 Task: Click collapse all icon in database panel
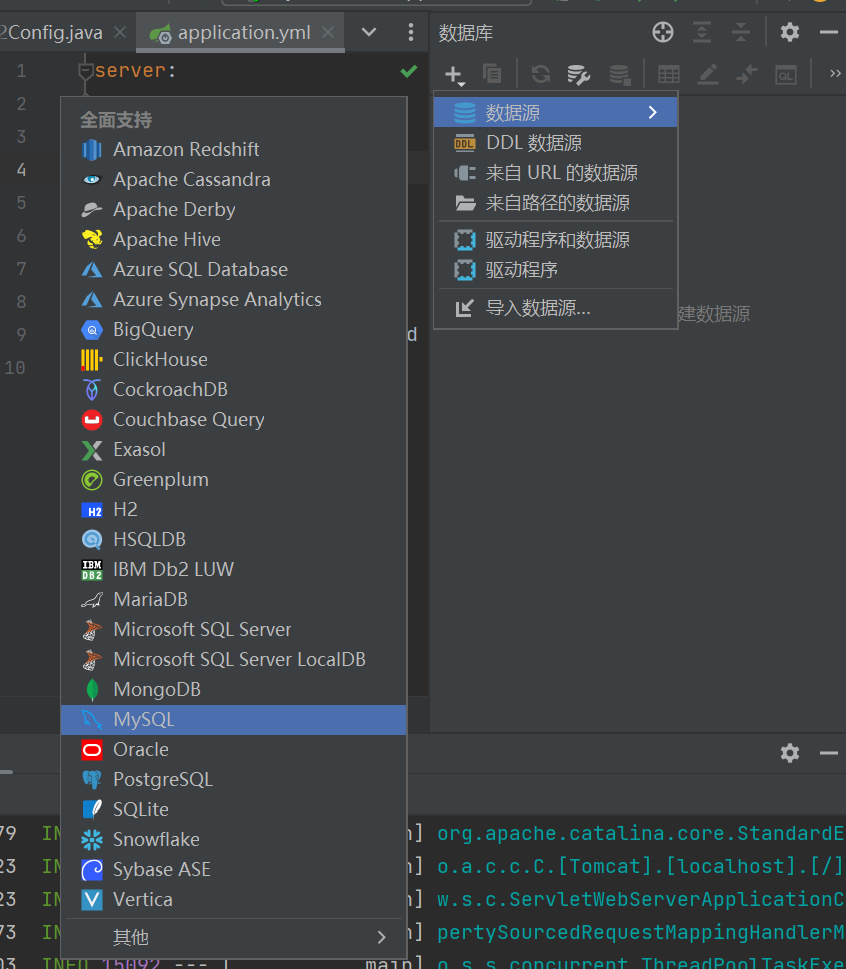[740, 32]
